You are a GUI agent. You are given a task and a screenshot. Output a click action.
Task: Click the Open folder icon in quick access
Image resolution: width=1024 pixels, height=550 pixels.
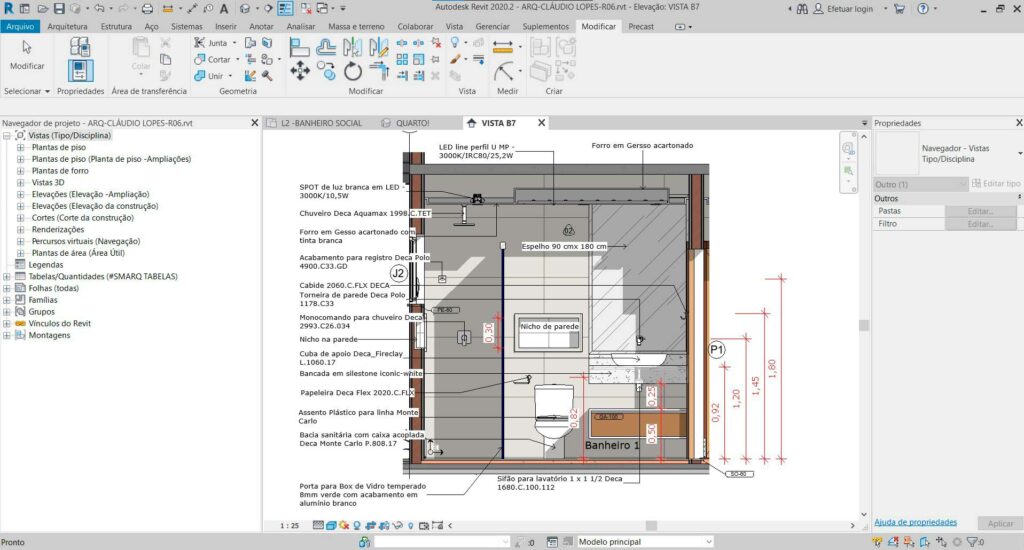click(42, 8)
